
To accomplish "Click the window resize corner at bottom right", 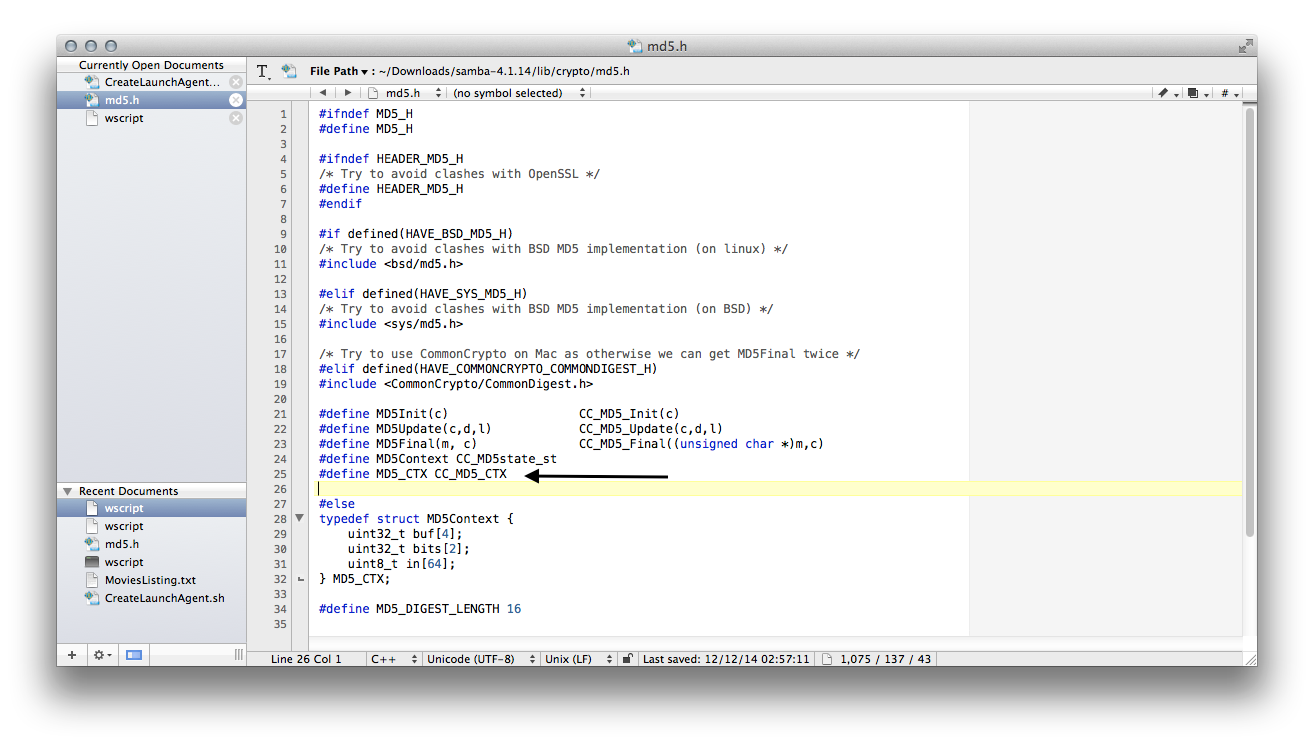I will 1249,658.
